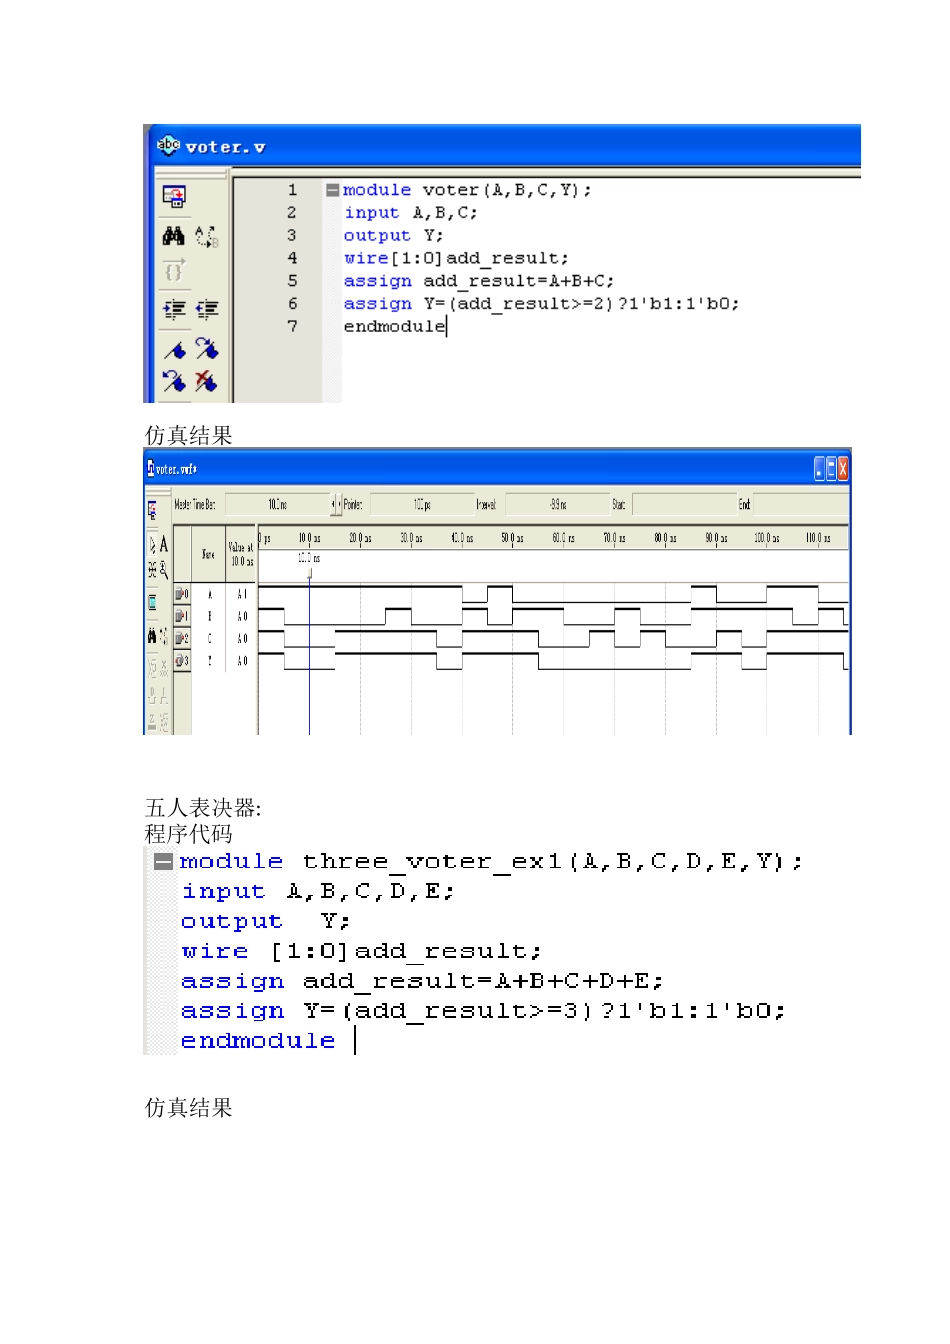This screenshot has height=1344, width=950.
Task: Click the 50.0 ns mark on the time ruler
Action: [x=512, y=538]
